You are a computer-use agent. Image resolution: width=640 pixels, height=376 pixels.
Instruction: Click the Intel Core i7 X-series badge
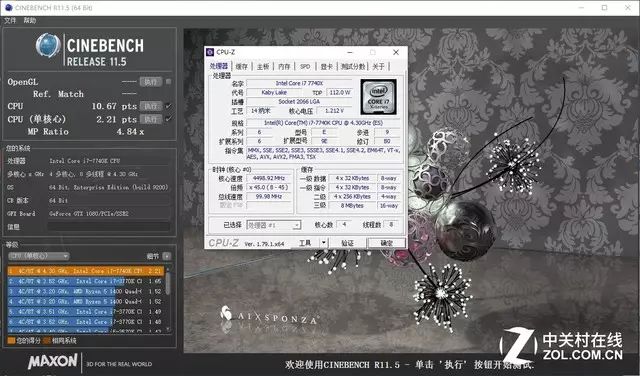tap(378, 97)
